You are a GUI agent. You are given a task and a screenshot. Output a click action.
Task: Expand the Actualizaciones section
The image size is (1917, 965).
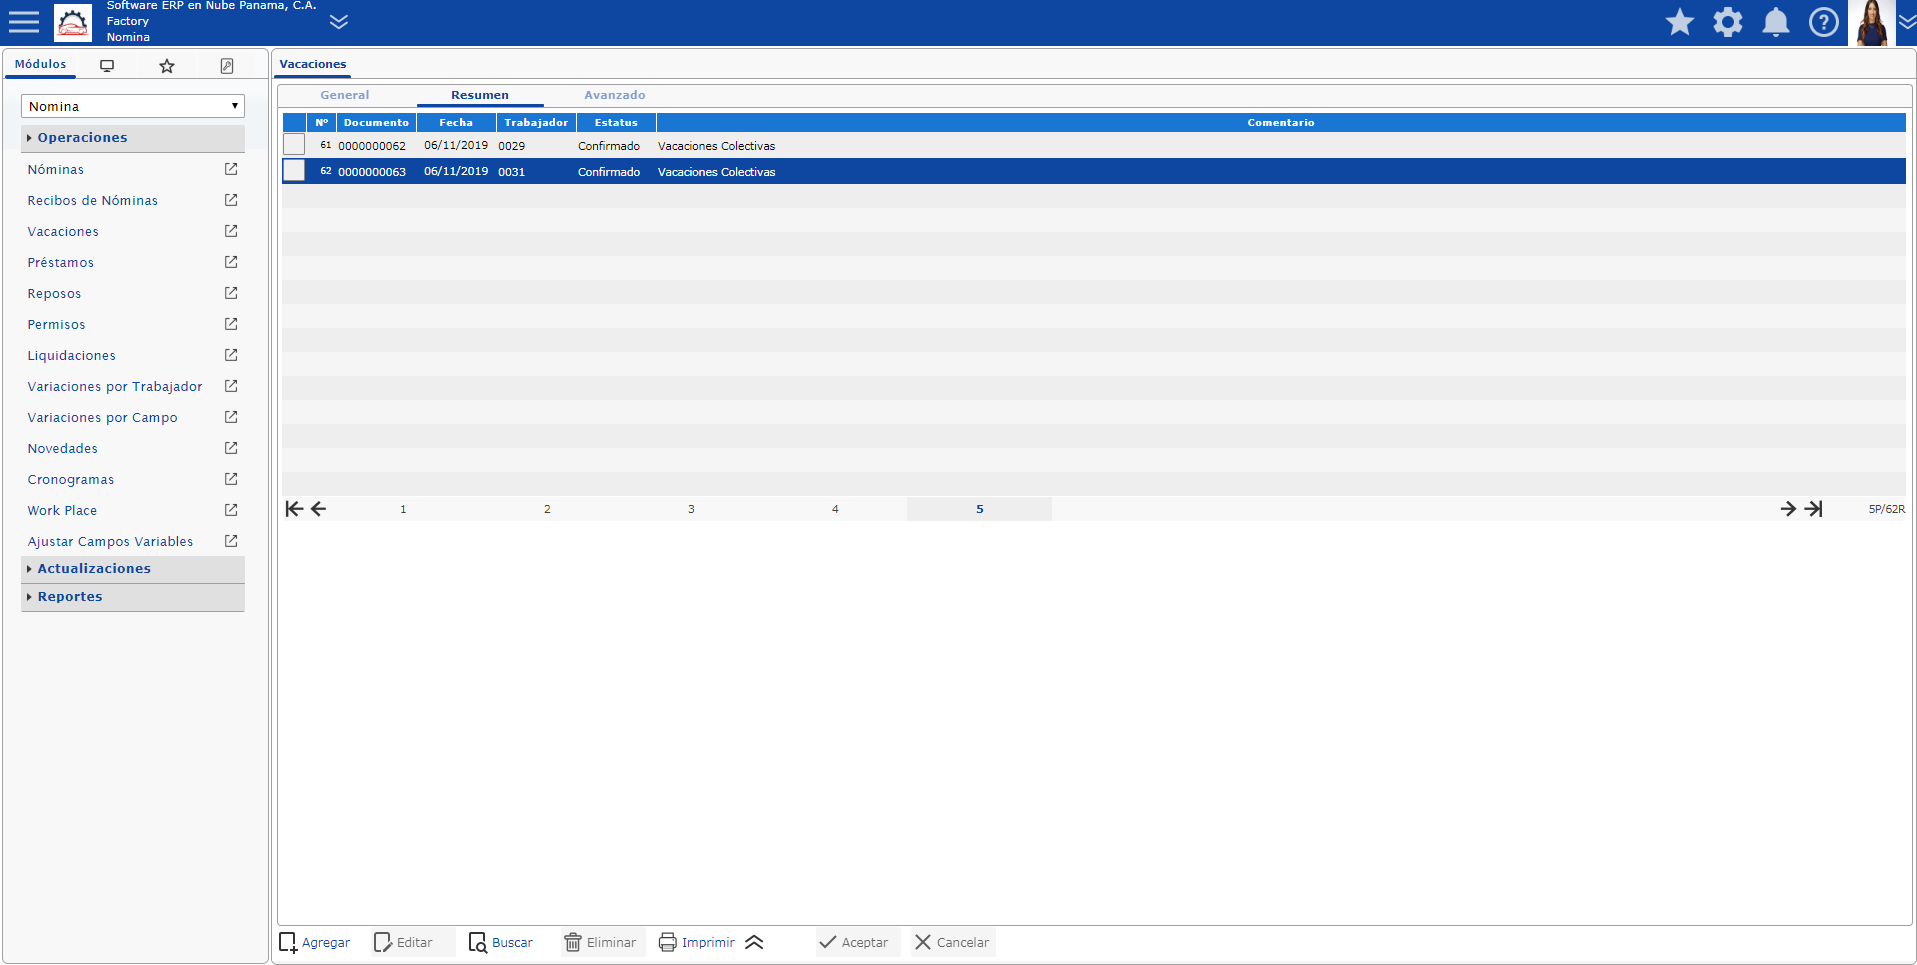pyautogui.click(x=94, y=568)
